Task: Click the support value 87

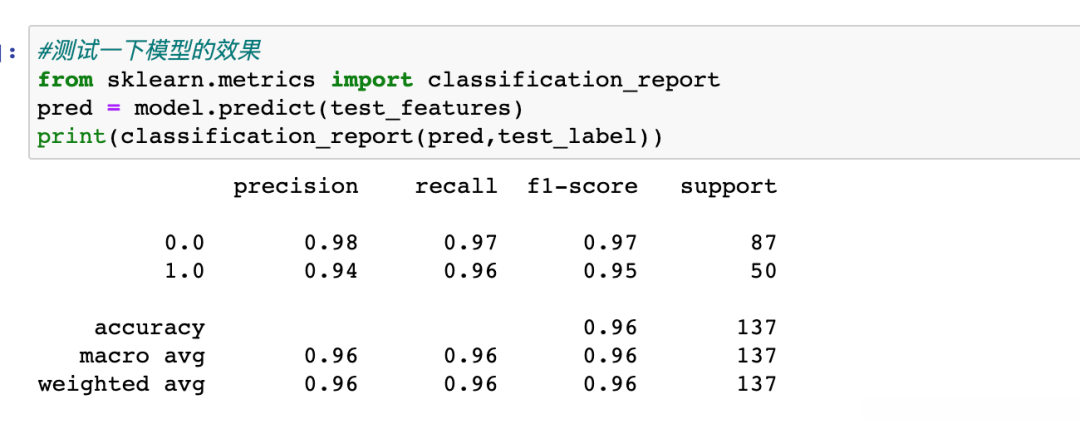Action: [763, 243]
